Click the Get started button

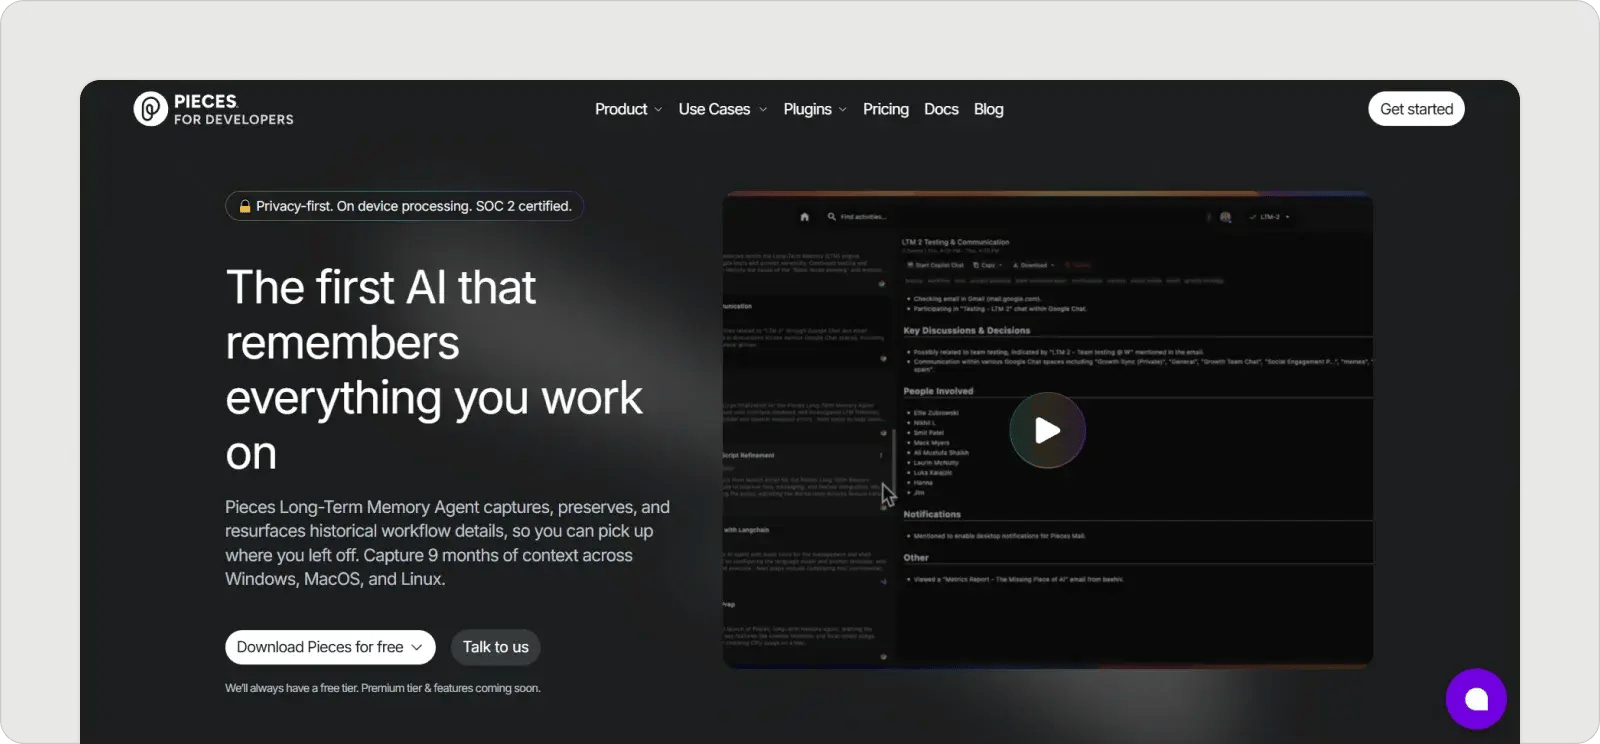(1416, 109)
